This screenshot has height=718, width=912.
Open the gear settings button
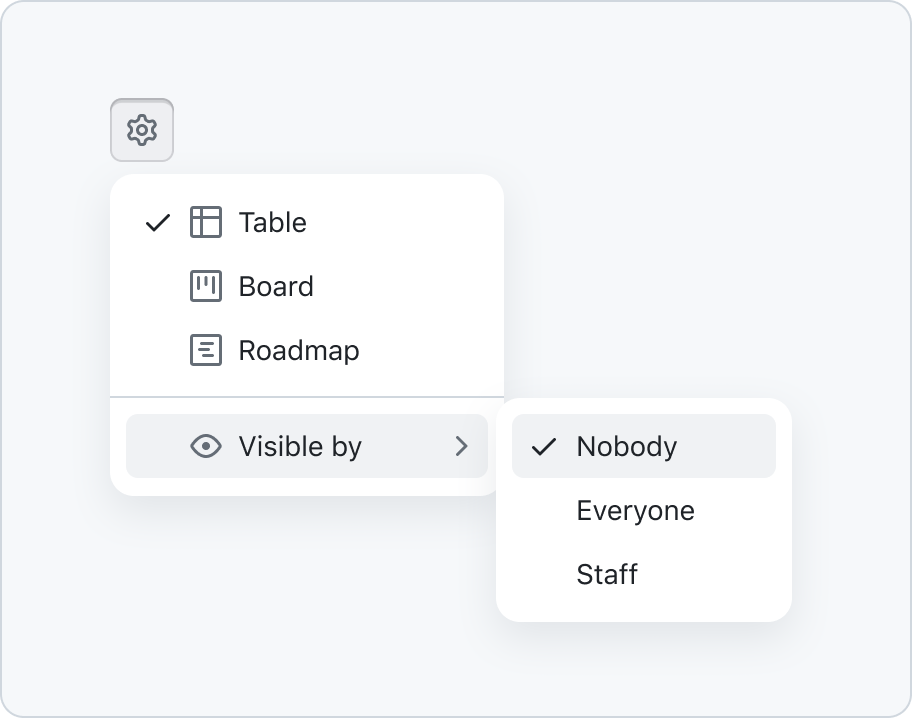(142, 130)
